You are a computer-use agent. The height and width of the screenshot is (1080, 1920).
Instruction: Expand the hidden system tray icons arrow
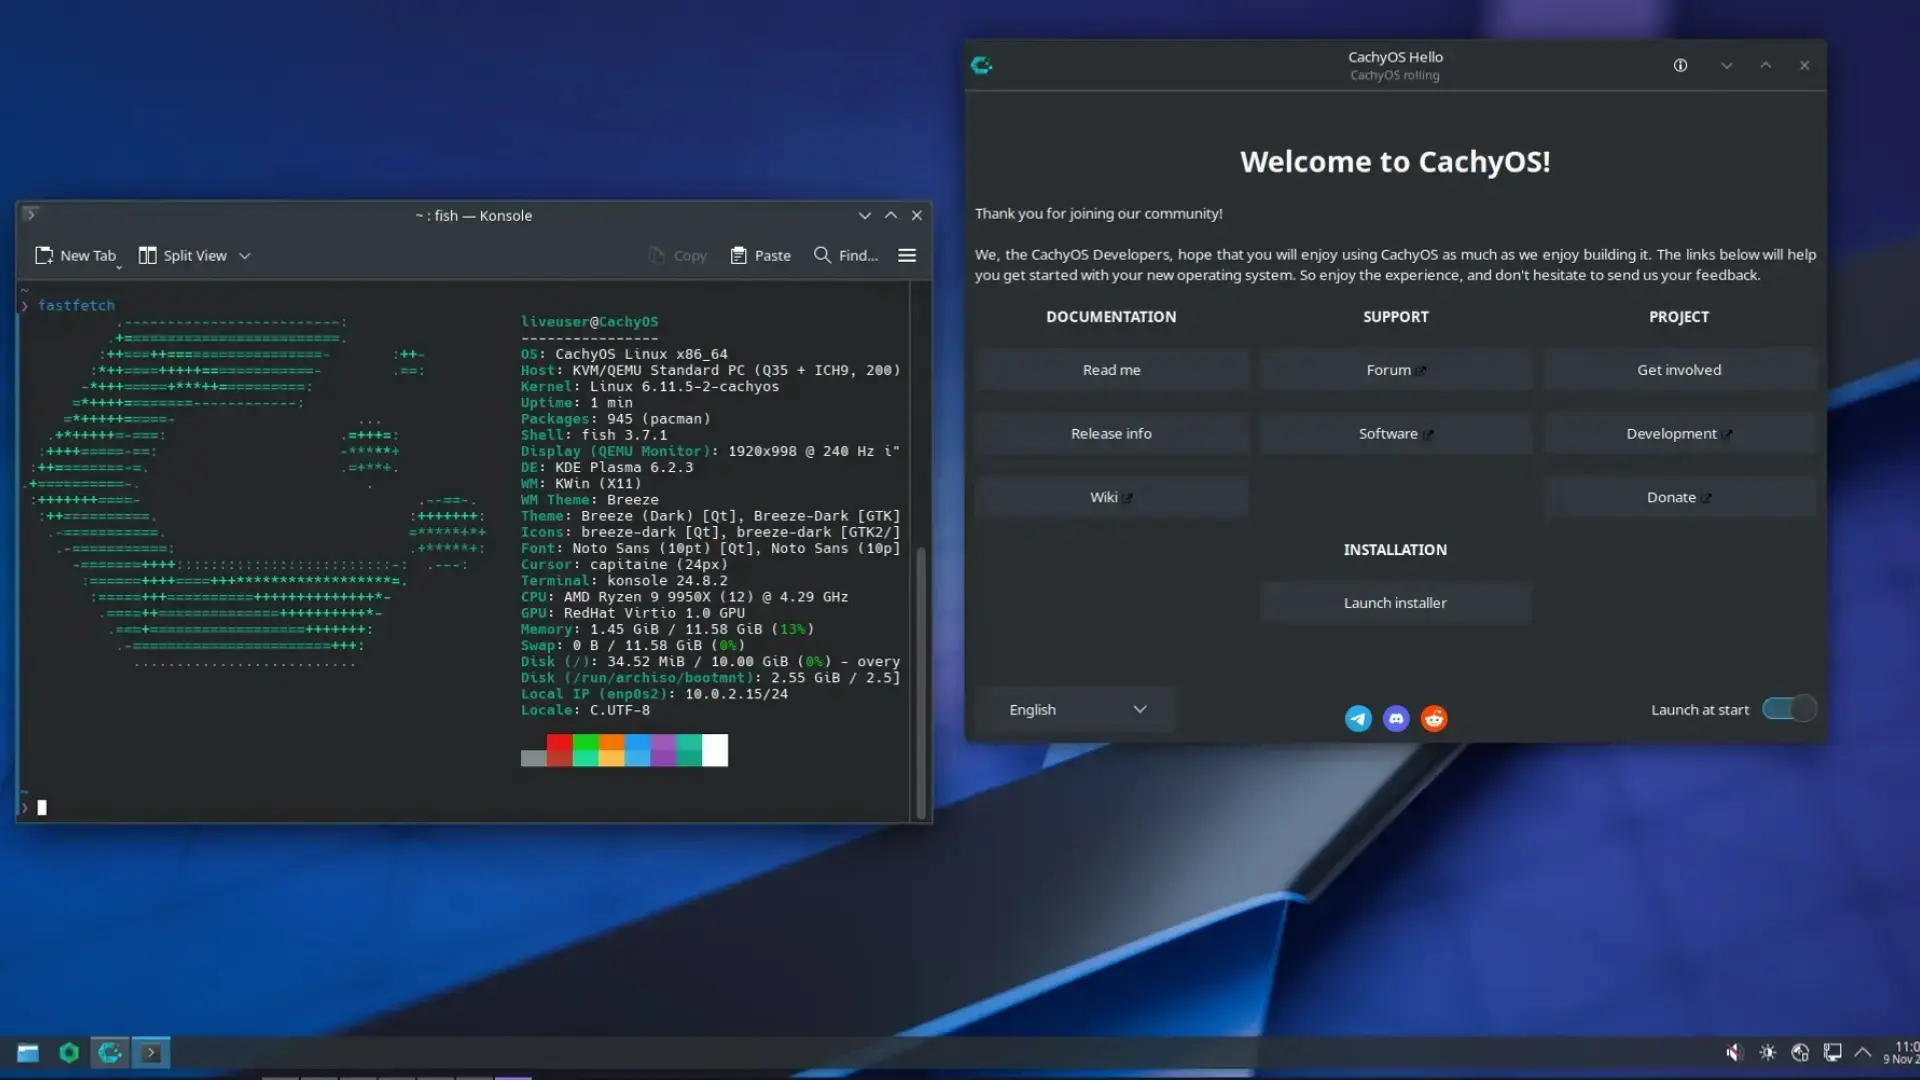[1863, 1052]
